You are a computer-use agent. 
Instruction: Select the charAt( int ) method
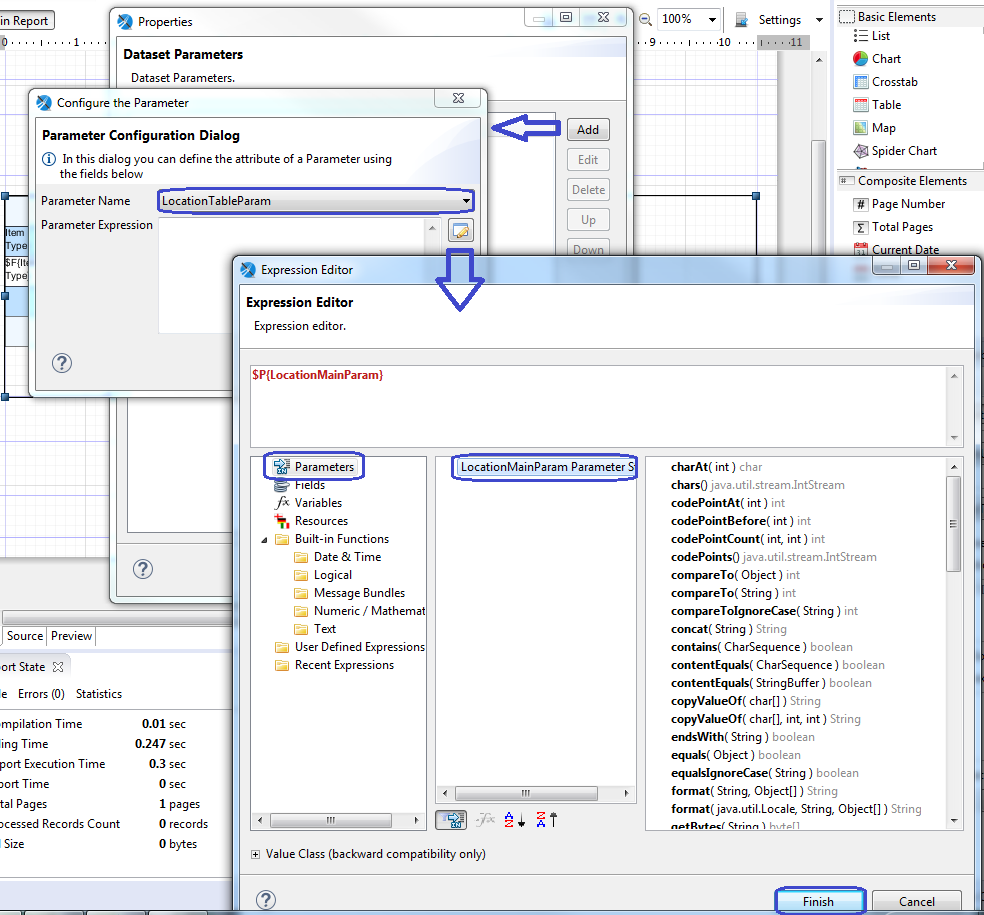[717, 467]
